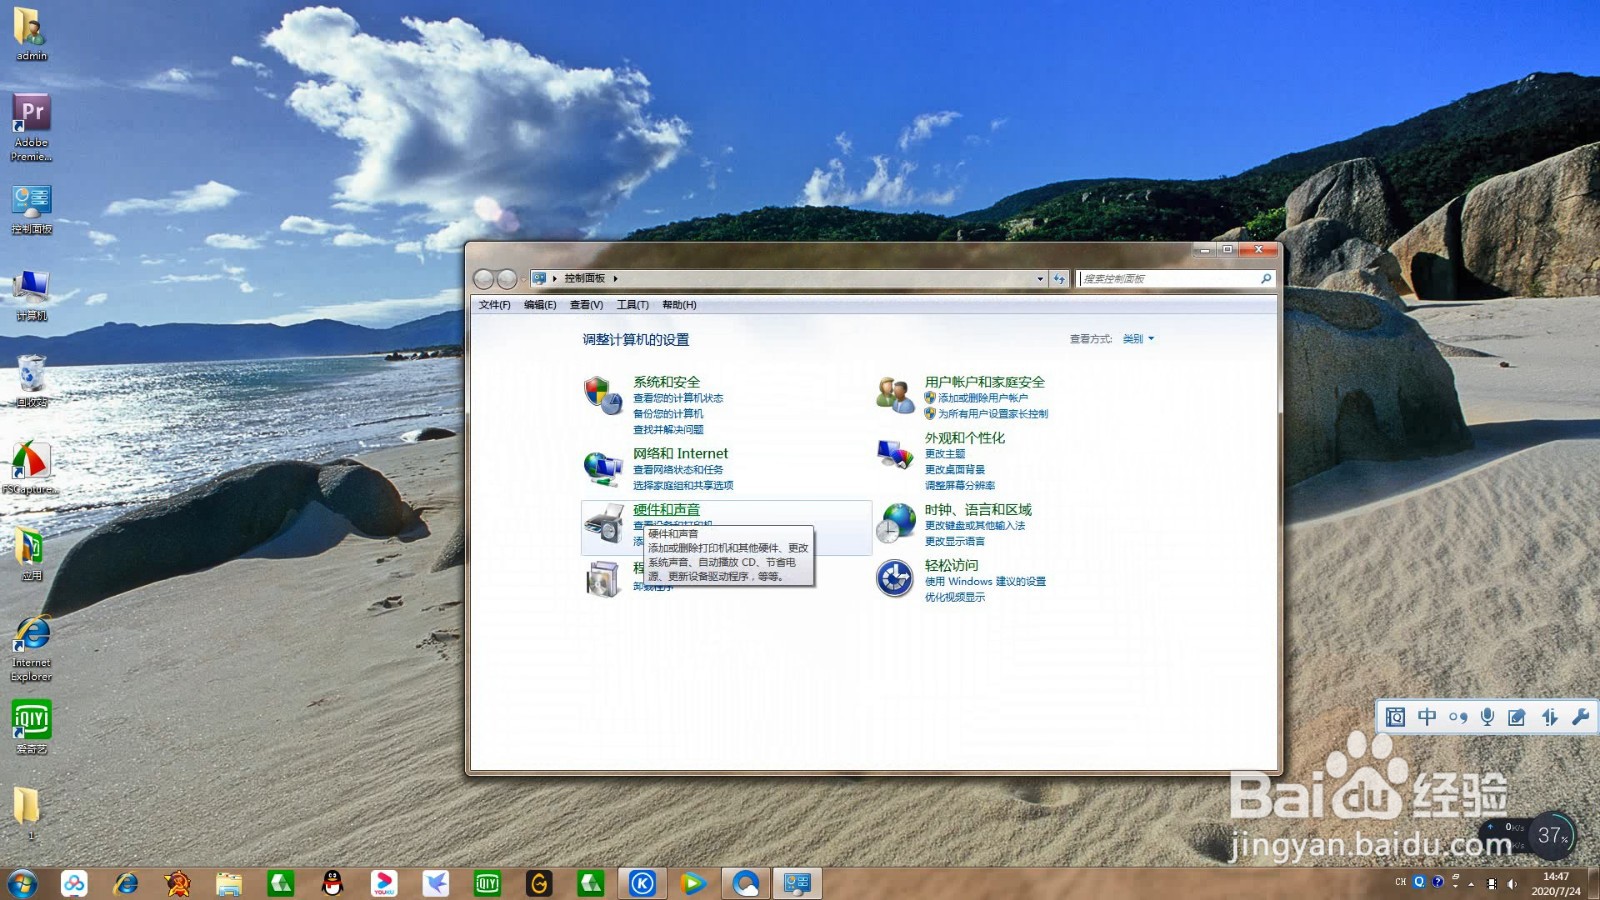Click the volume speaker tray icon

pyautogui.click(x=1512, y=884)
